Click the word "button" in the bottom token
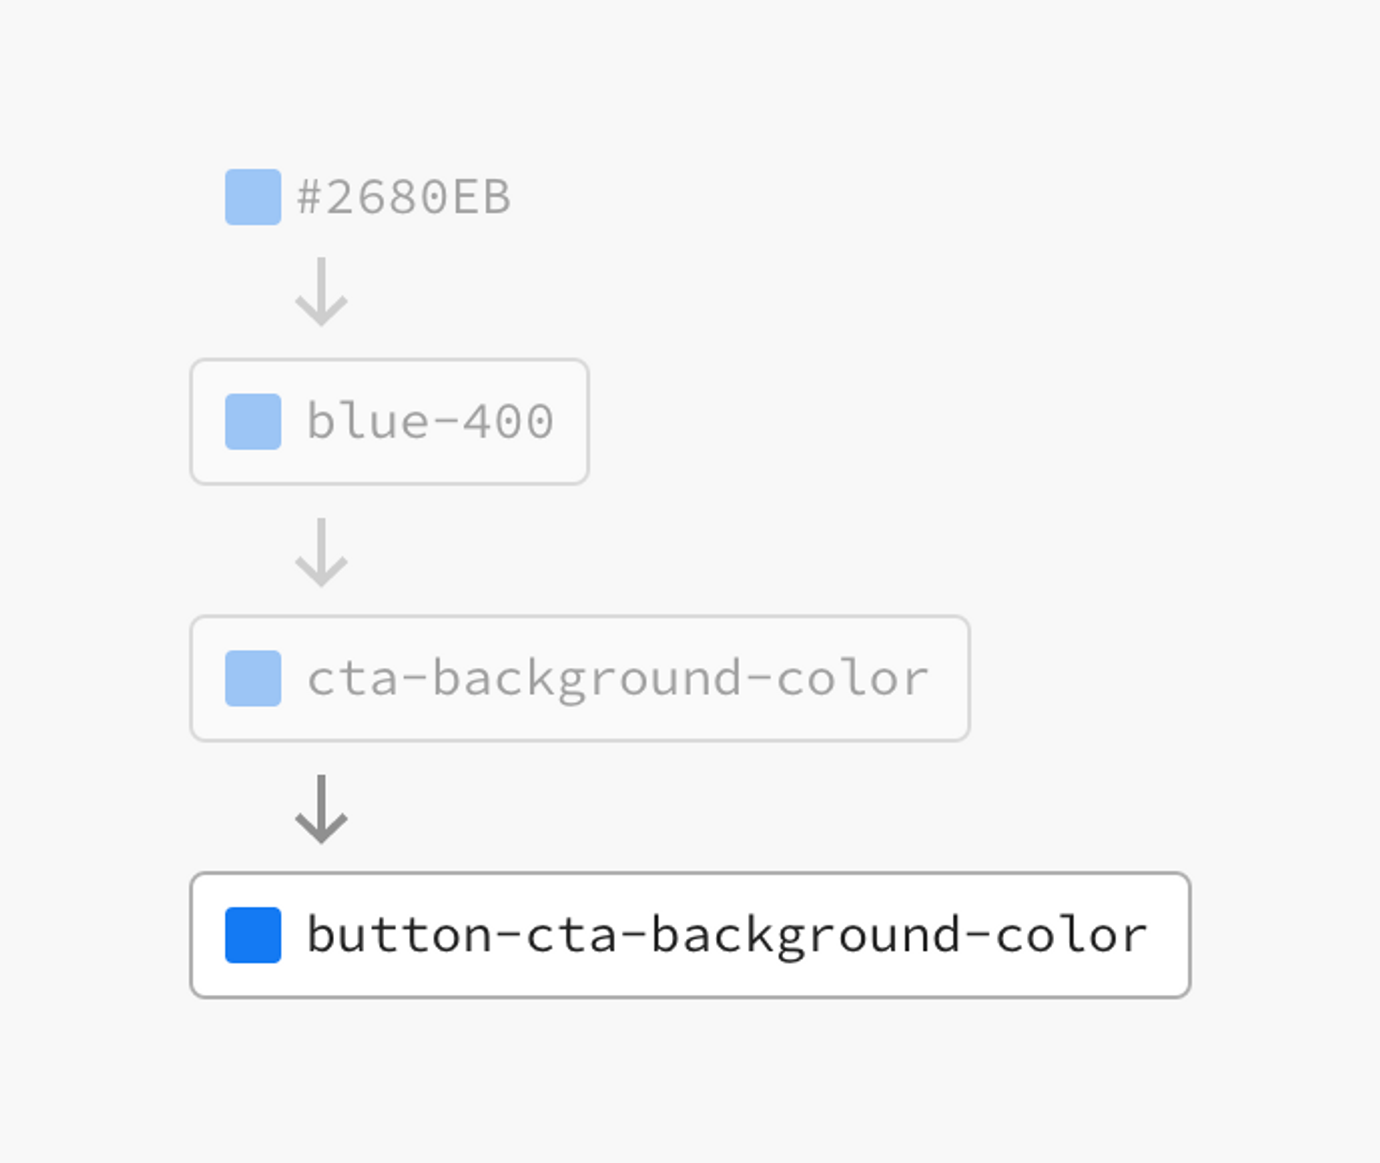1380x1163 pixels. 399,935
